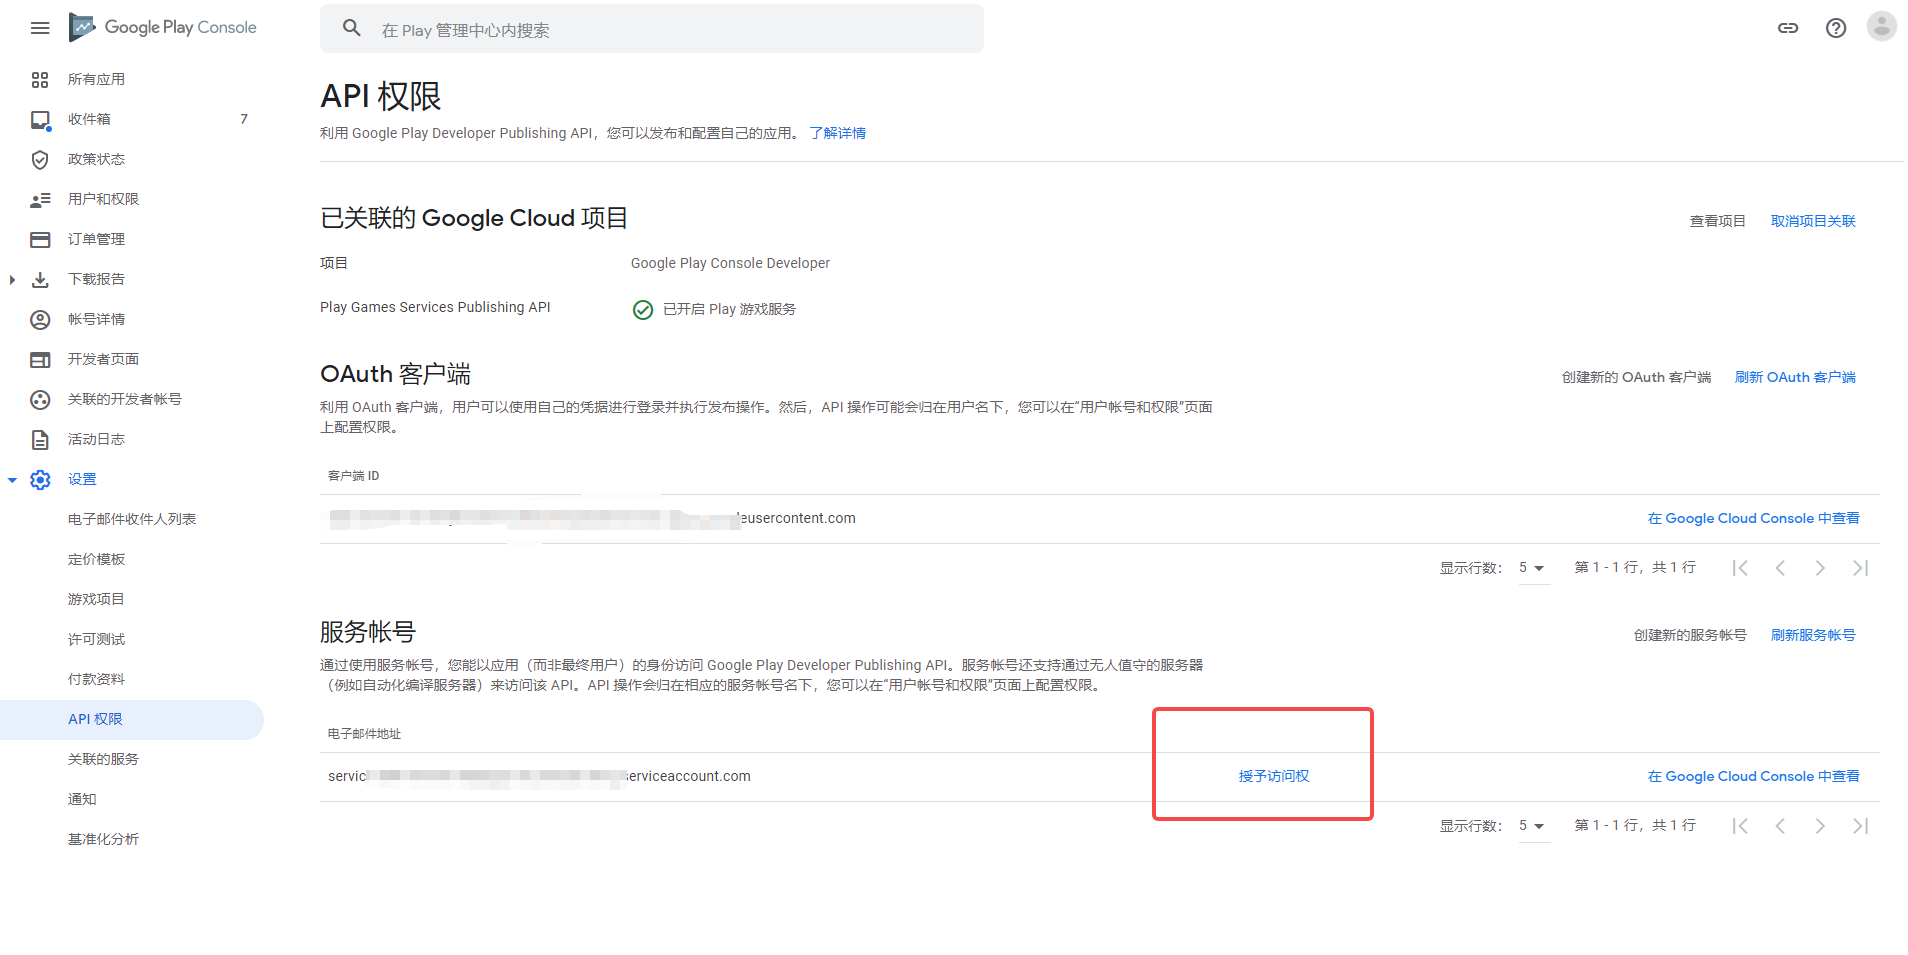Go to first page in 服务帐号 table
This screenshot has width=1908, height=955.
pyautogui.click(x=1740, y=826)
